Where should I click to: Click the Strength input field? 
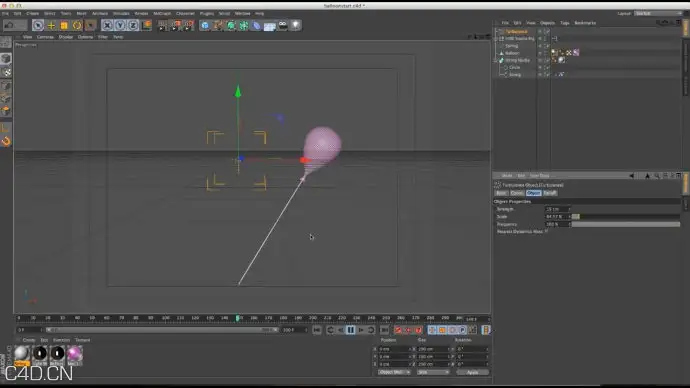(557, 209)
